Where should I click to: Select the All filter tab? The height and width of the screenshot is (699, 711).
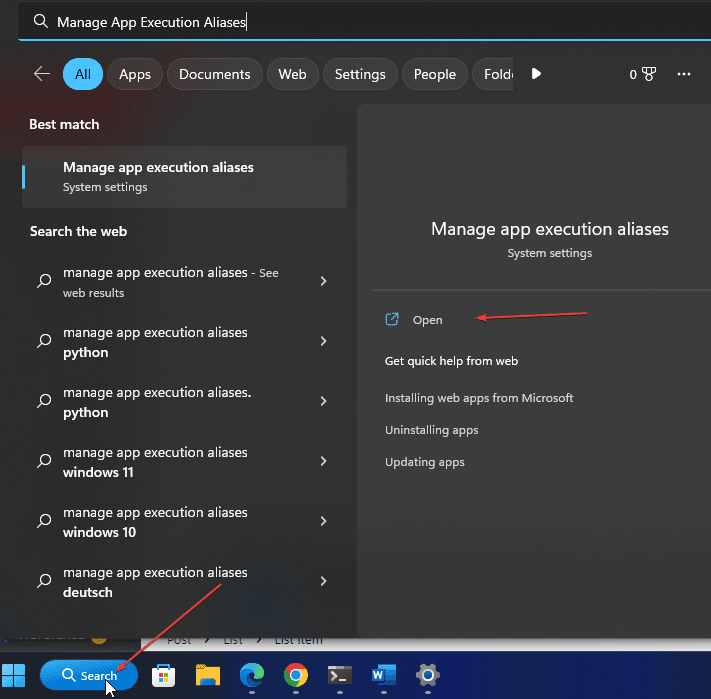tap(83, 74)
